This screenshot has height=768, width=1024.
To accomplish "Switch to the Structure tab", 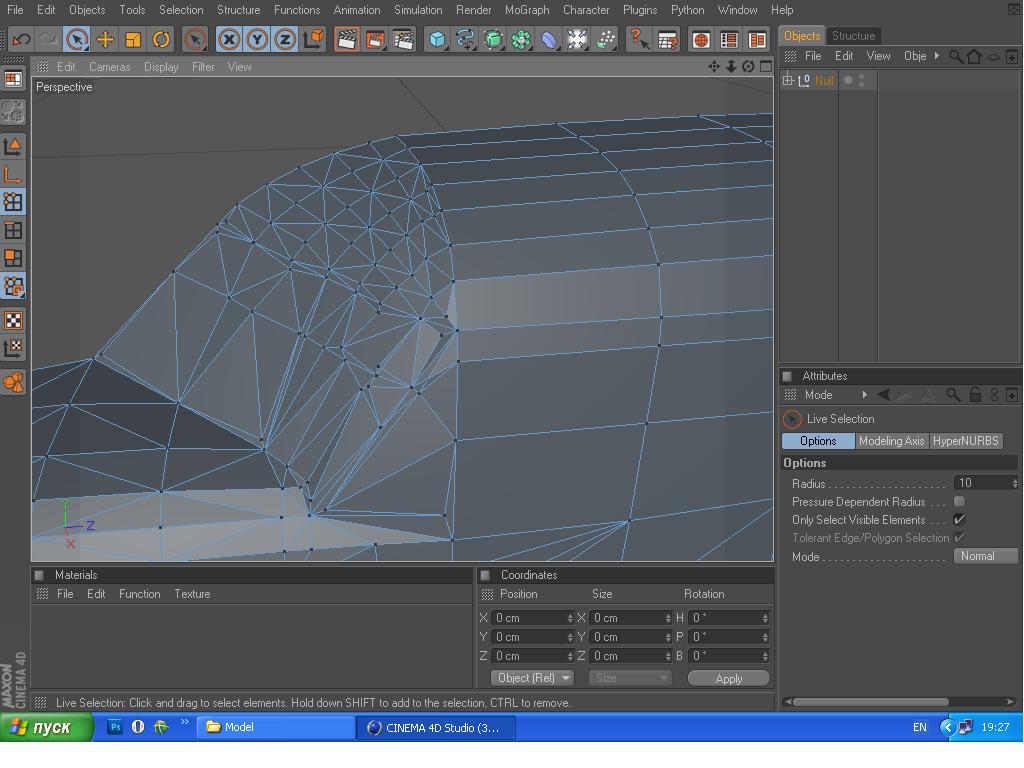I will tap(853, 35).
